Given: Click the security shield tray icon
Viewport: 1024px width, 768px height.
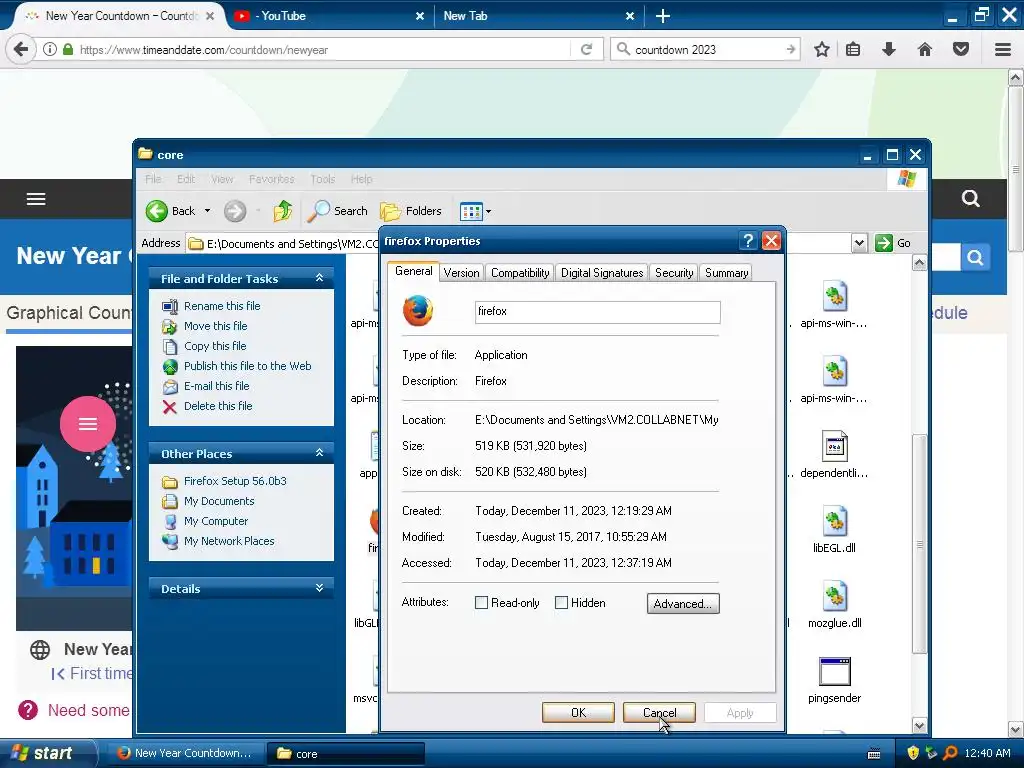Looking at the screenshot, I should coord(913,753).
